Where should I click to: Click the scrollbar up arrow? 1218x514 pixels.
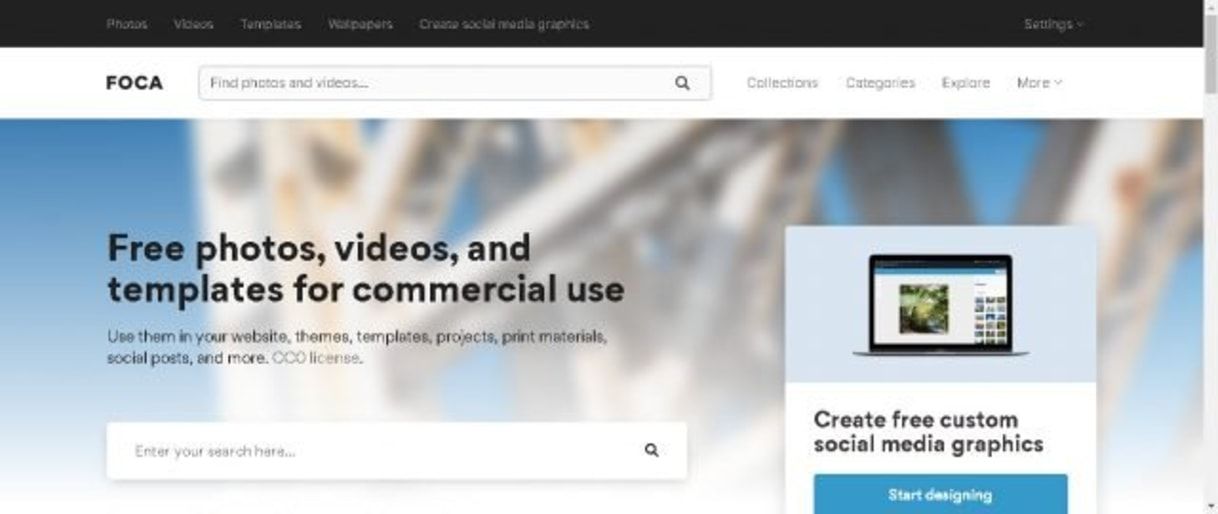pos(1211,7)
